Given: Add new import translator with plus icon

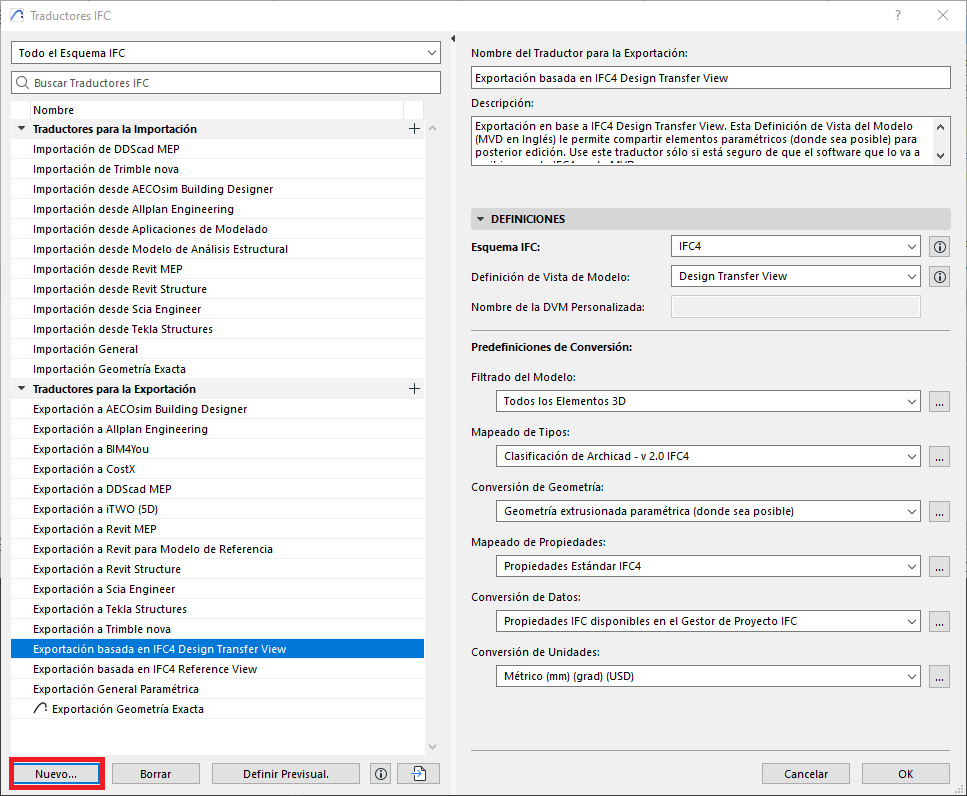Looking at the screenshot, I should click(414, 129).
